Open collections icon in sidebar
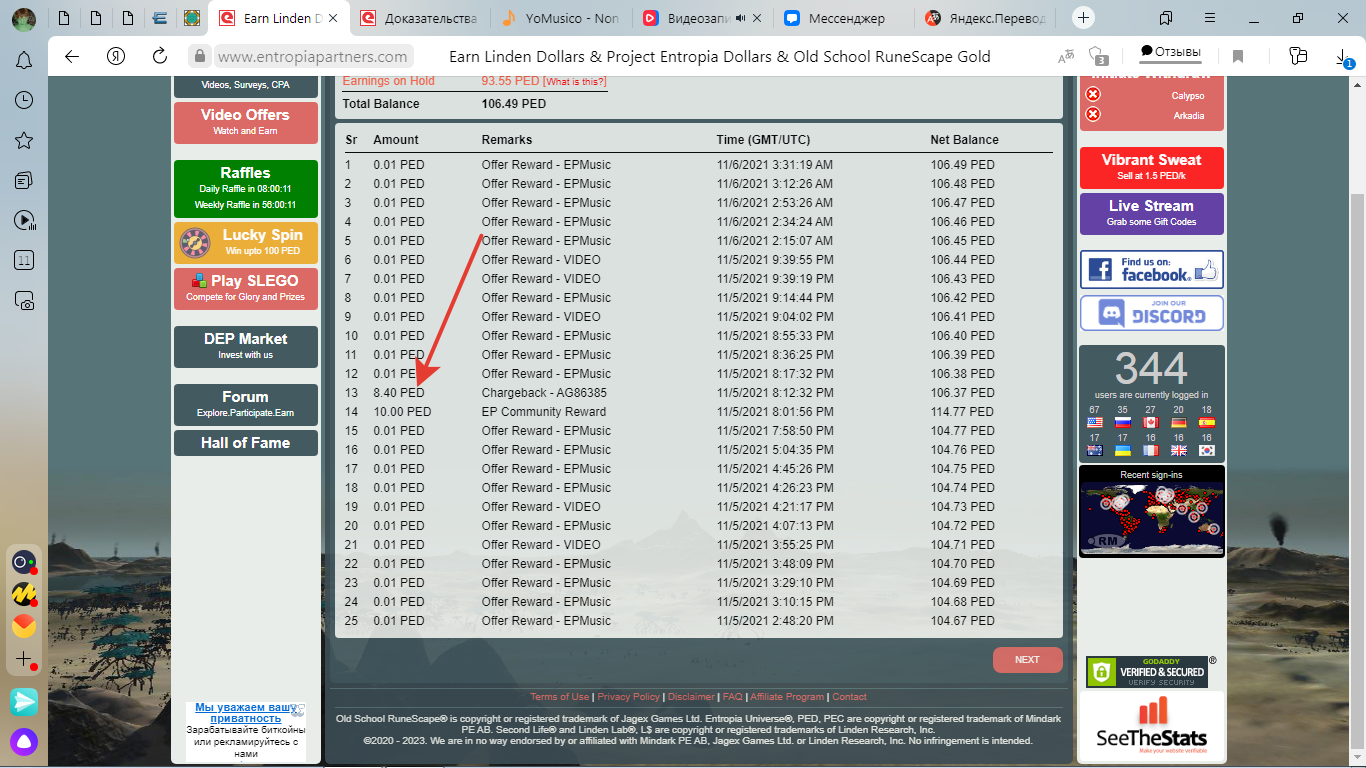This screenshot has width=1366, height=768. pyautogui.click(x=24, y=180)
